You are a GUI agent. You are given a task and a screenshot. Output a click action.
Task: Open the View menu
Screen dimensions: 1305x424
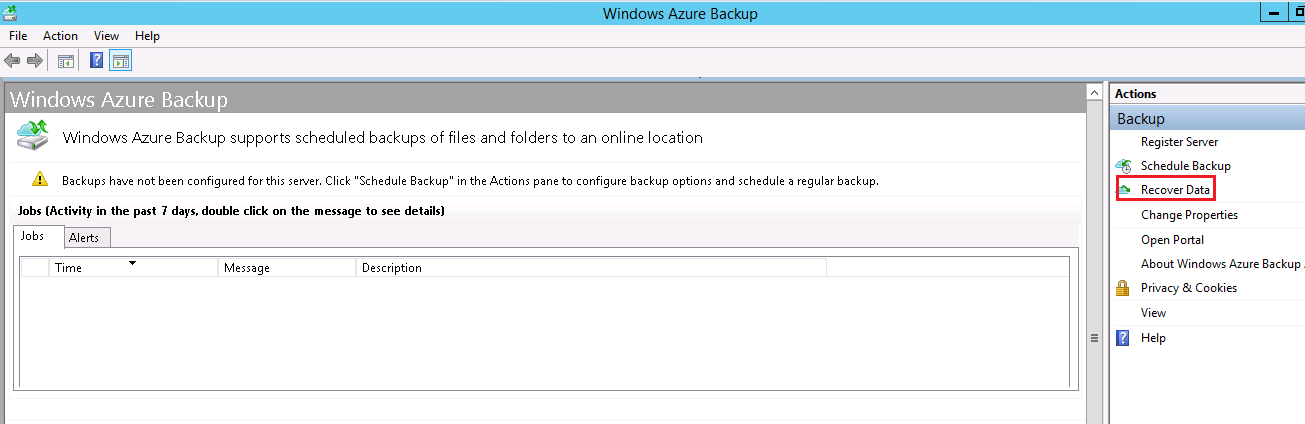pos(106,36)
